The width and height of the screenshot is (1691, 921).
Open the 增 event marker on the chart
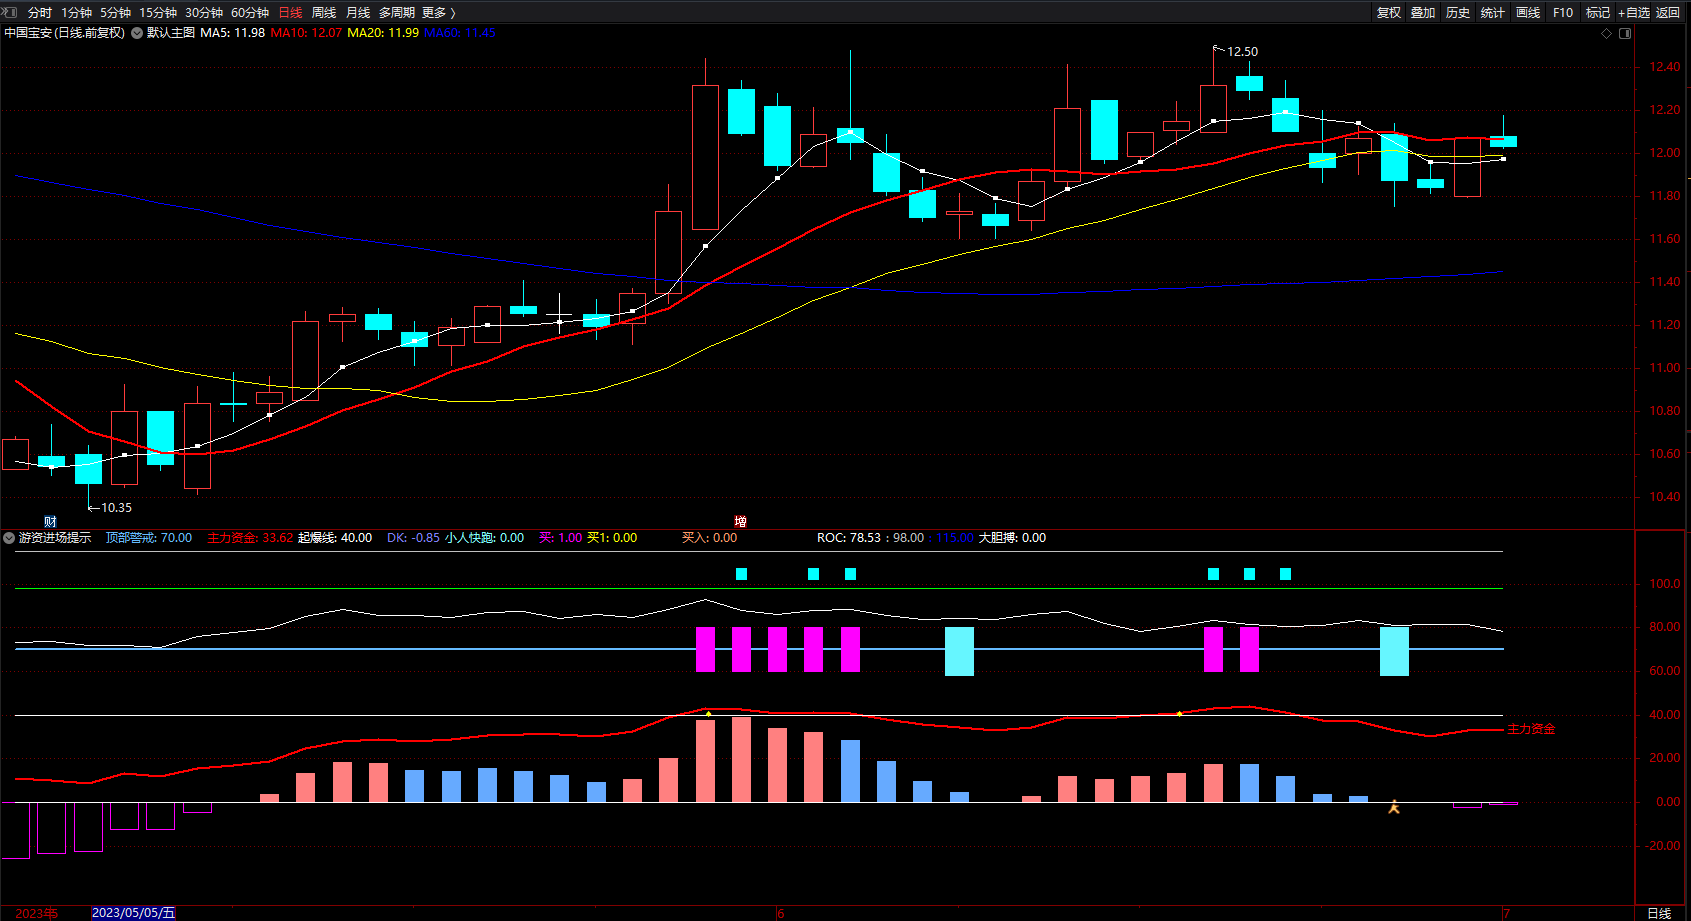[740, 521]
